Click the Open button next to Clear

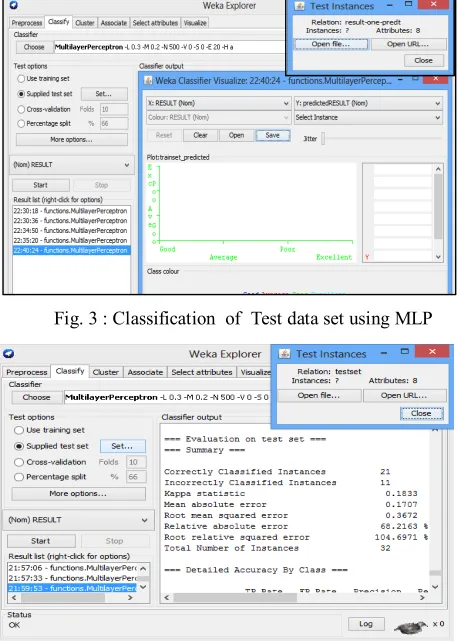click(236, 136)
